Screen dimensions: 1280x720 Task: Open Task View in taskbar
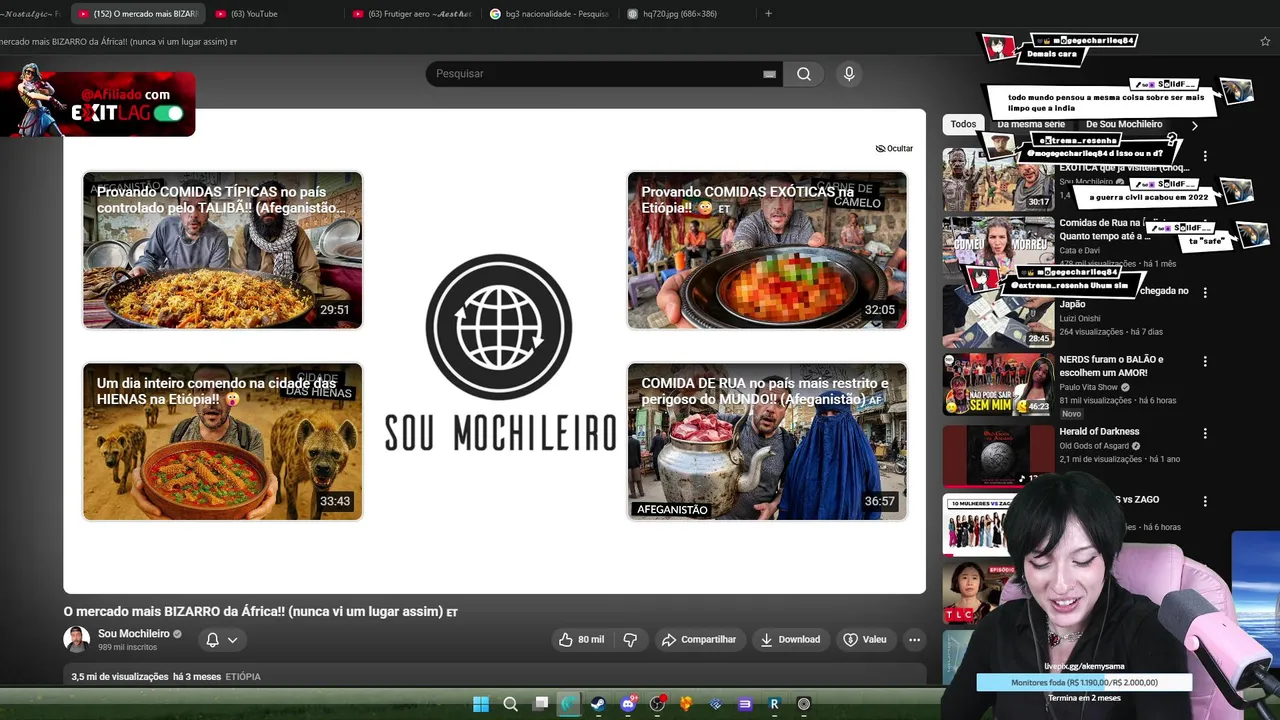540,704
